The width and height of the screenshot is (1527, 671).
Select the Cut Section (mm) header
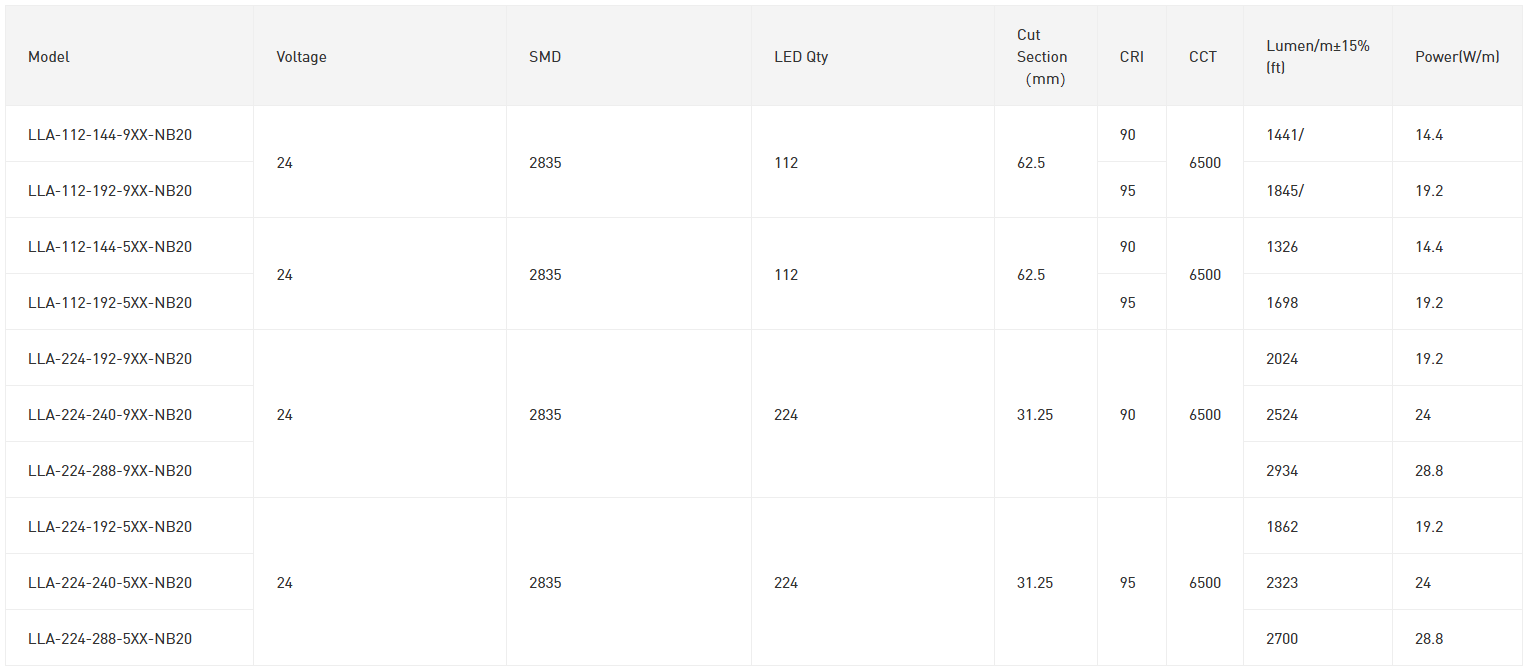(x=1046, y=57)
